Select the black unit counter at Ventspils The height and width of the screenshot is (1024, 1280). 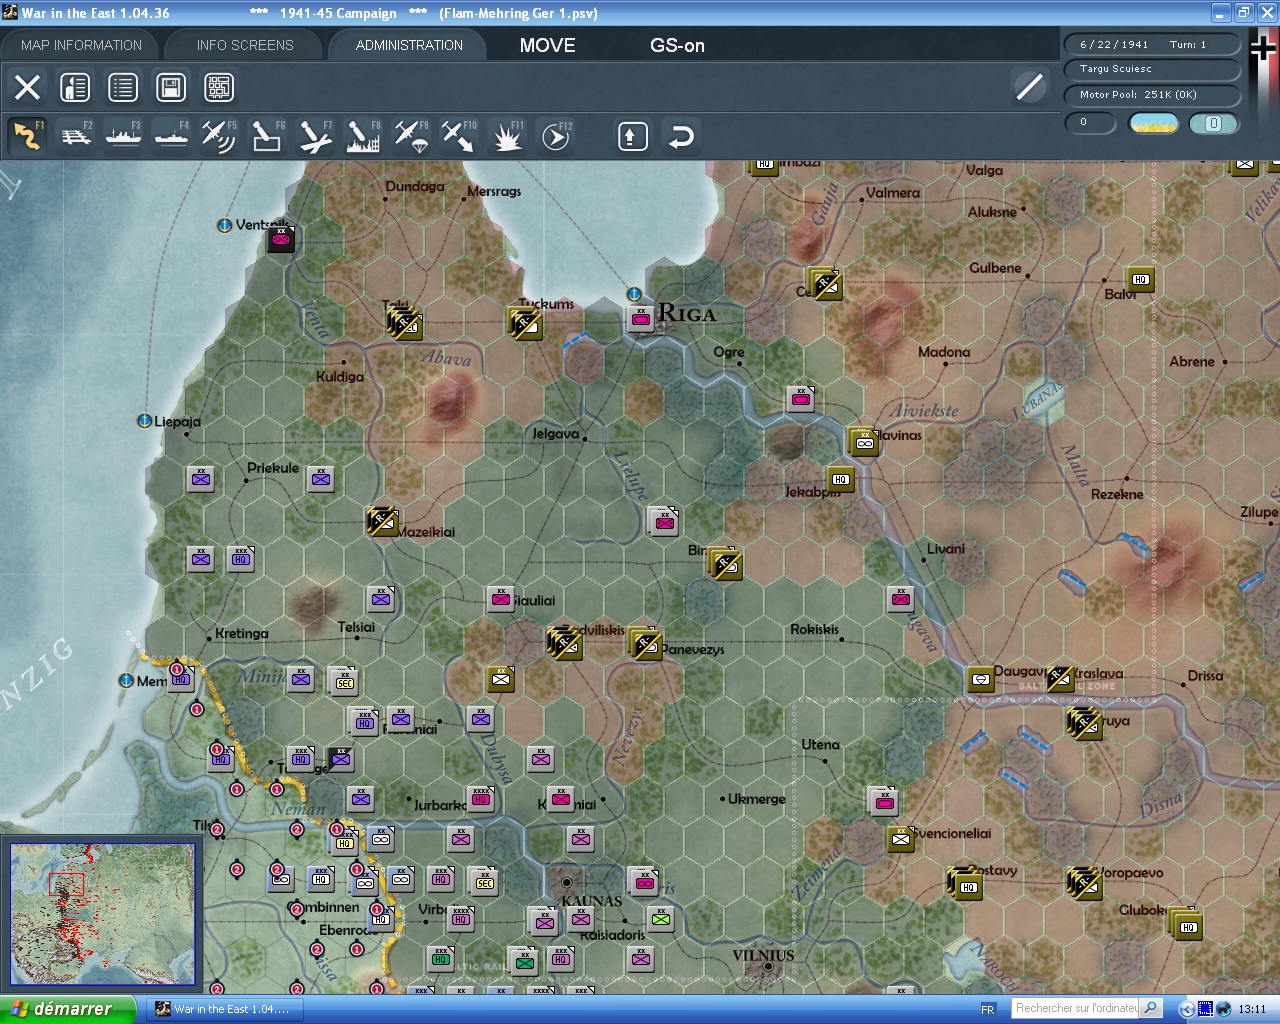(x=281, y=239)
